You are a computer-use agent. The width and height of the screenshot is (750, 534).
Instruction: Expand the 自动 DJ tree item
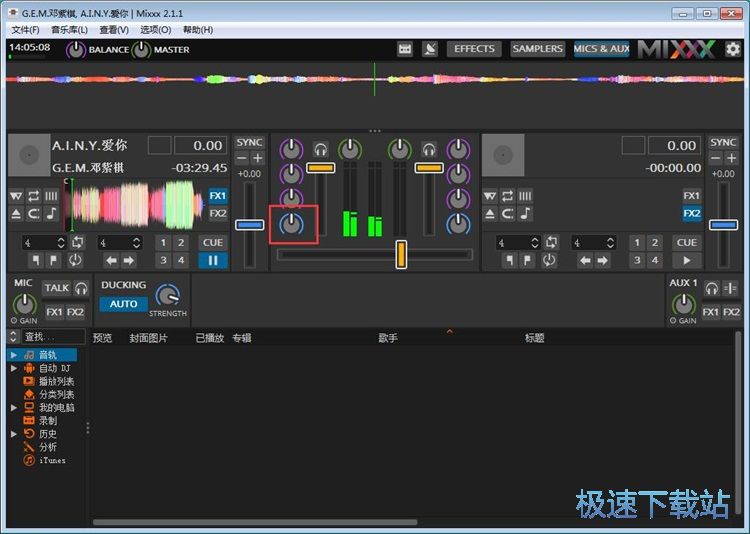tap(14, 368)
